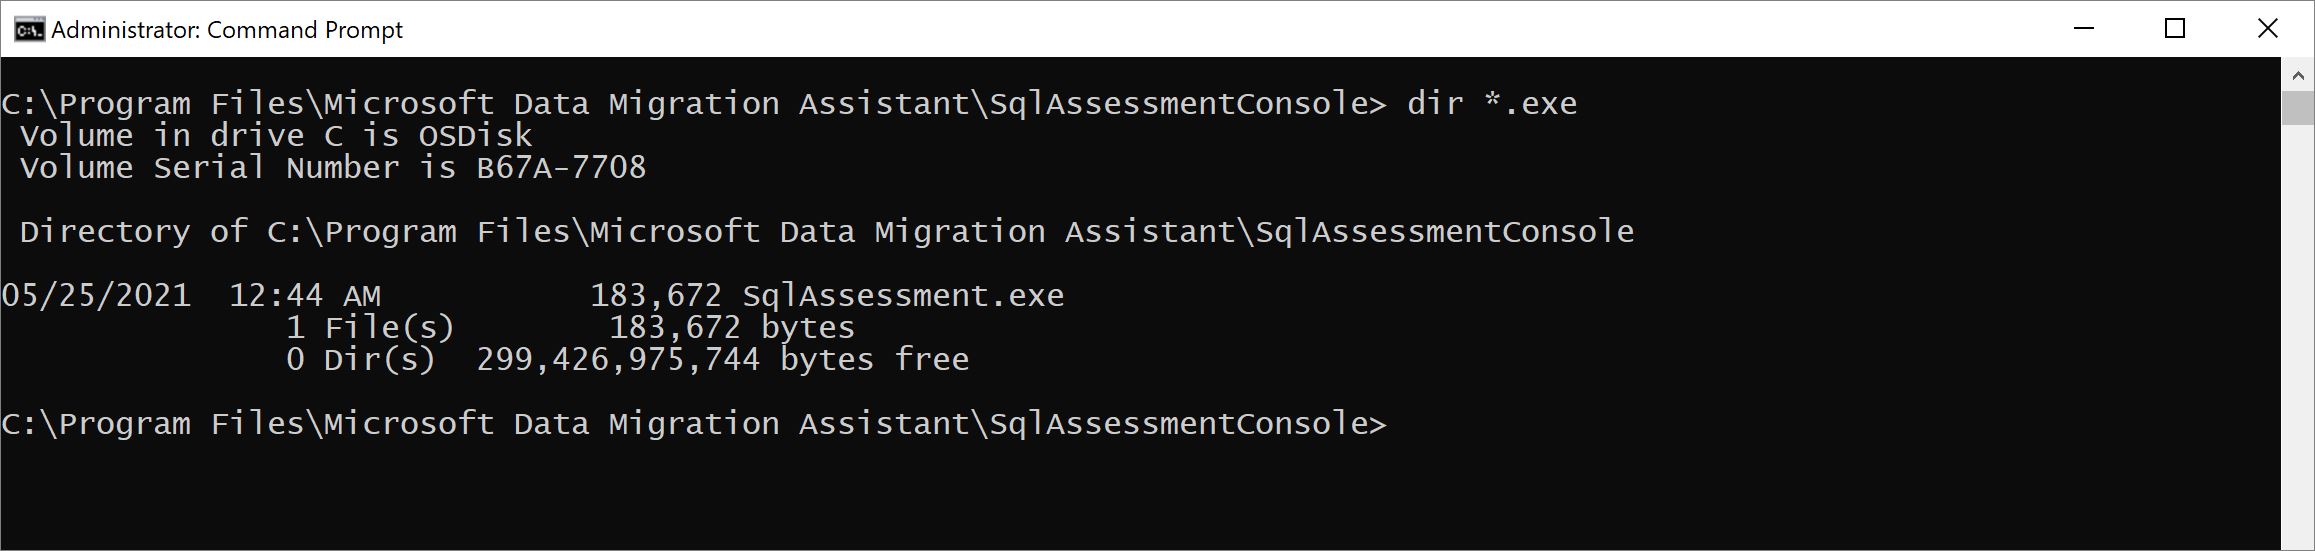
Task: Click the typed 'dir *.exe' command
Action: coord(1491,104)
